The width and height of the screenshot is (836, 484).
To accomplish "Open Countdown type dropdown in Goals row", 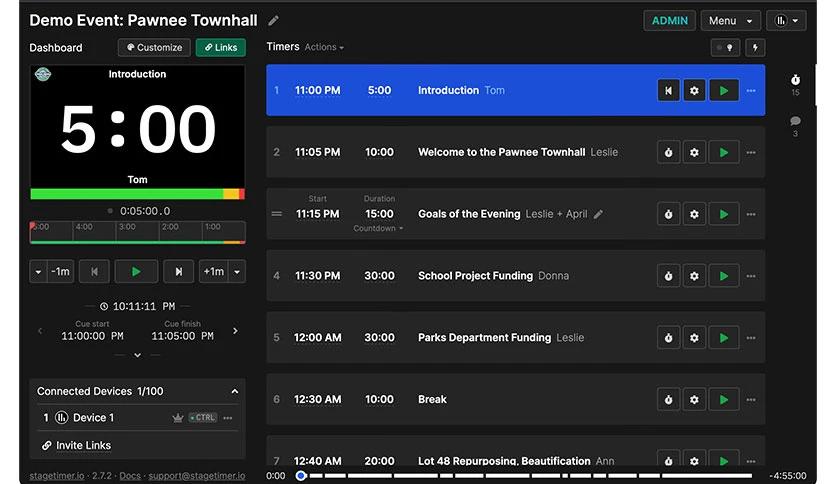I will tap(378, 228).
